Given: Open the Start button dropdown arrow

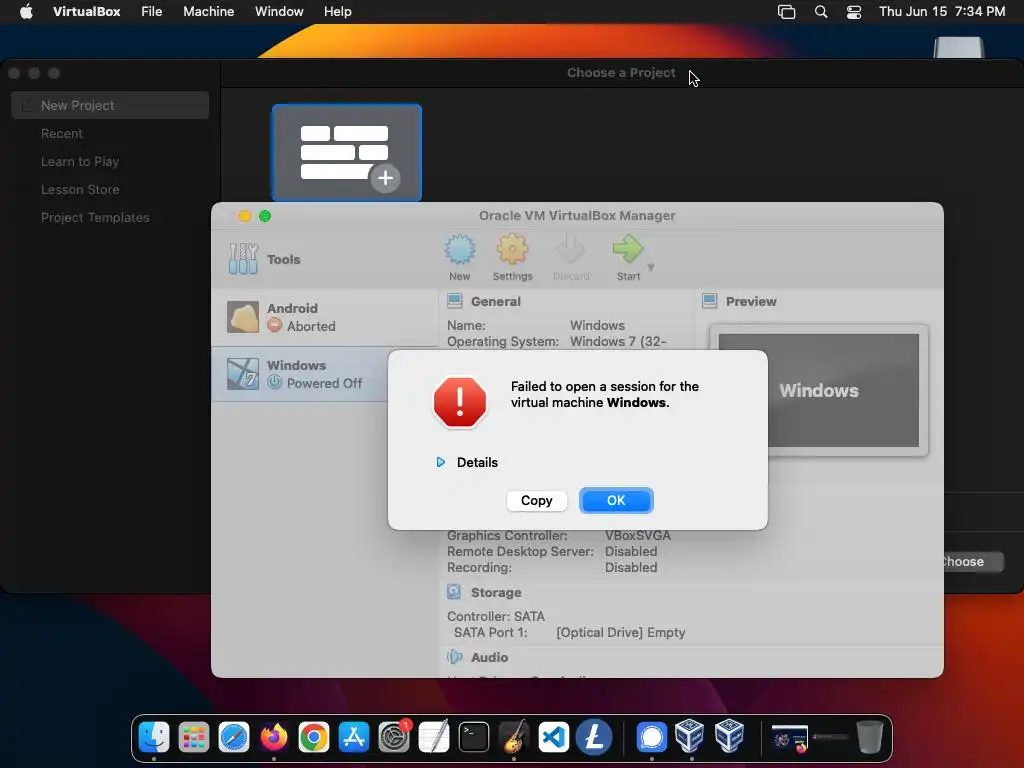Looking at the screenshot, I should pos(651,267).
